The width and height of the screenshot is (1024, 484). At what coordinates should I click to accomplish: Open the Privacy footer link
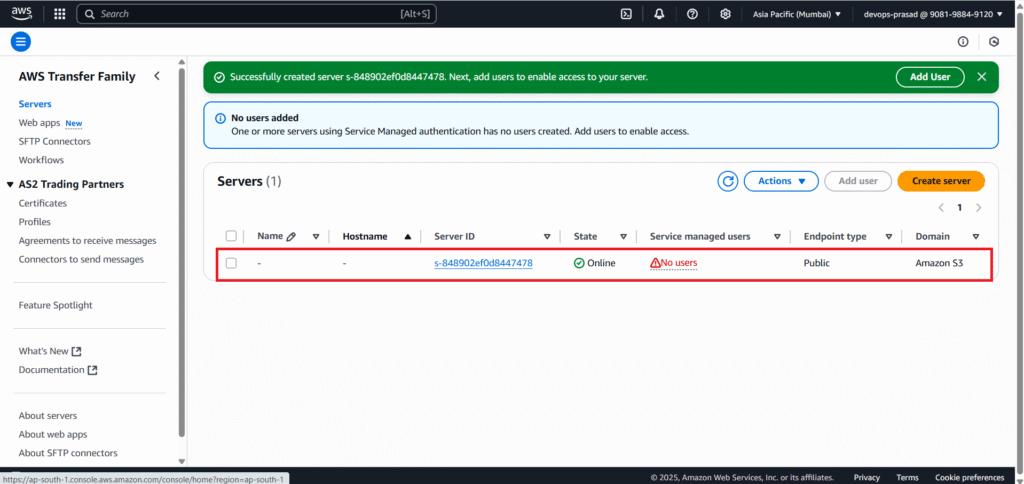pyautogui.click(x=867, y=477)
